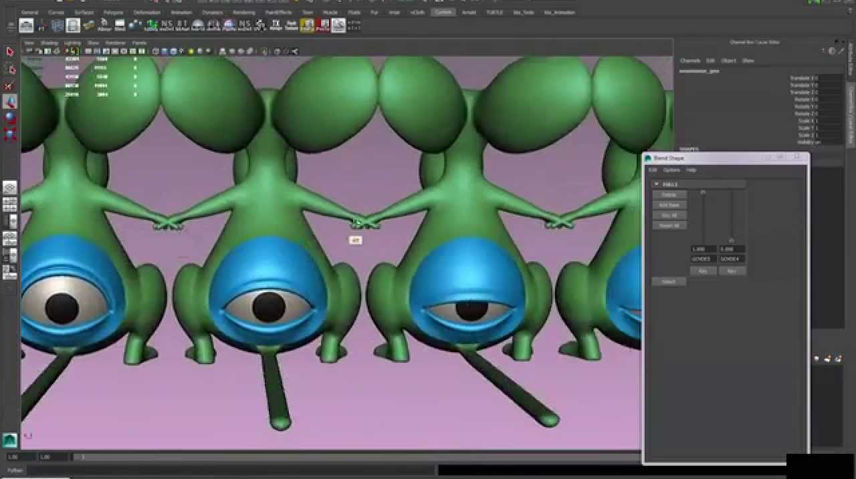Click the yellow shelf icon on Custom shelf
This screenshot has width=856, height=479.
point(307,25)
